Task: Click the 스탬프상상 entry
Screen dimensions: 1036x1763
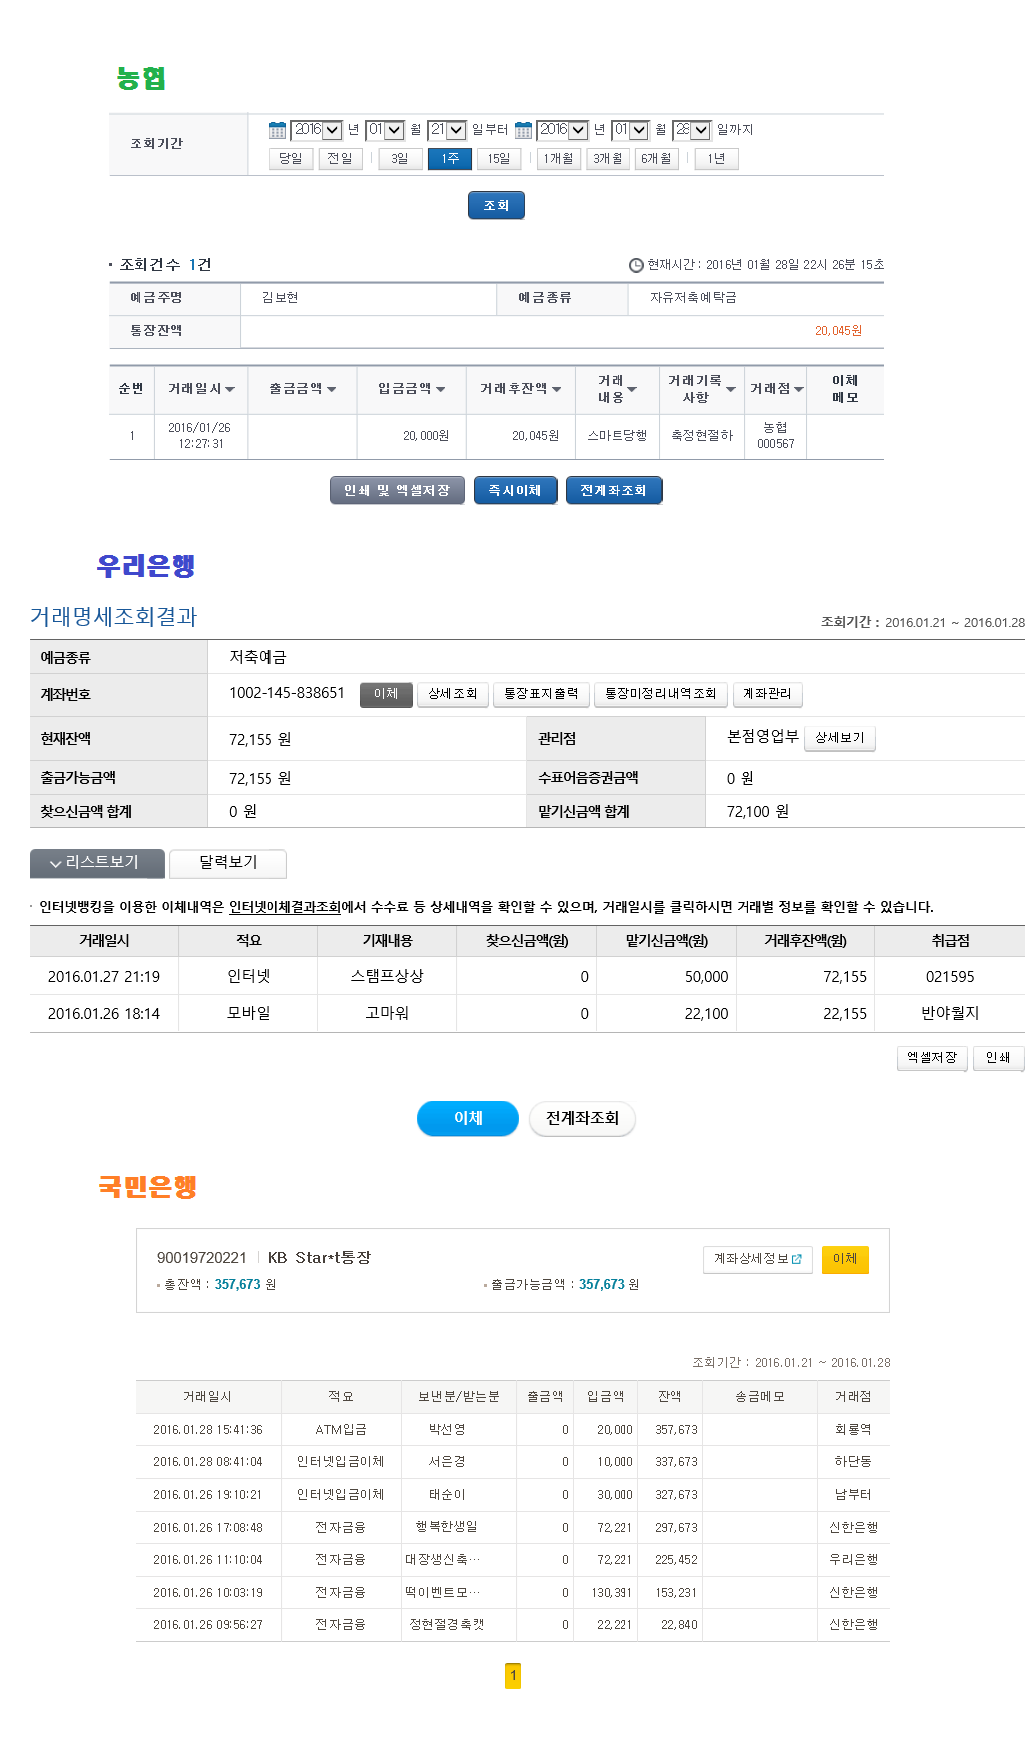Action: point(387,976)
